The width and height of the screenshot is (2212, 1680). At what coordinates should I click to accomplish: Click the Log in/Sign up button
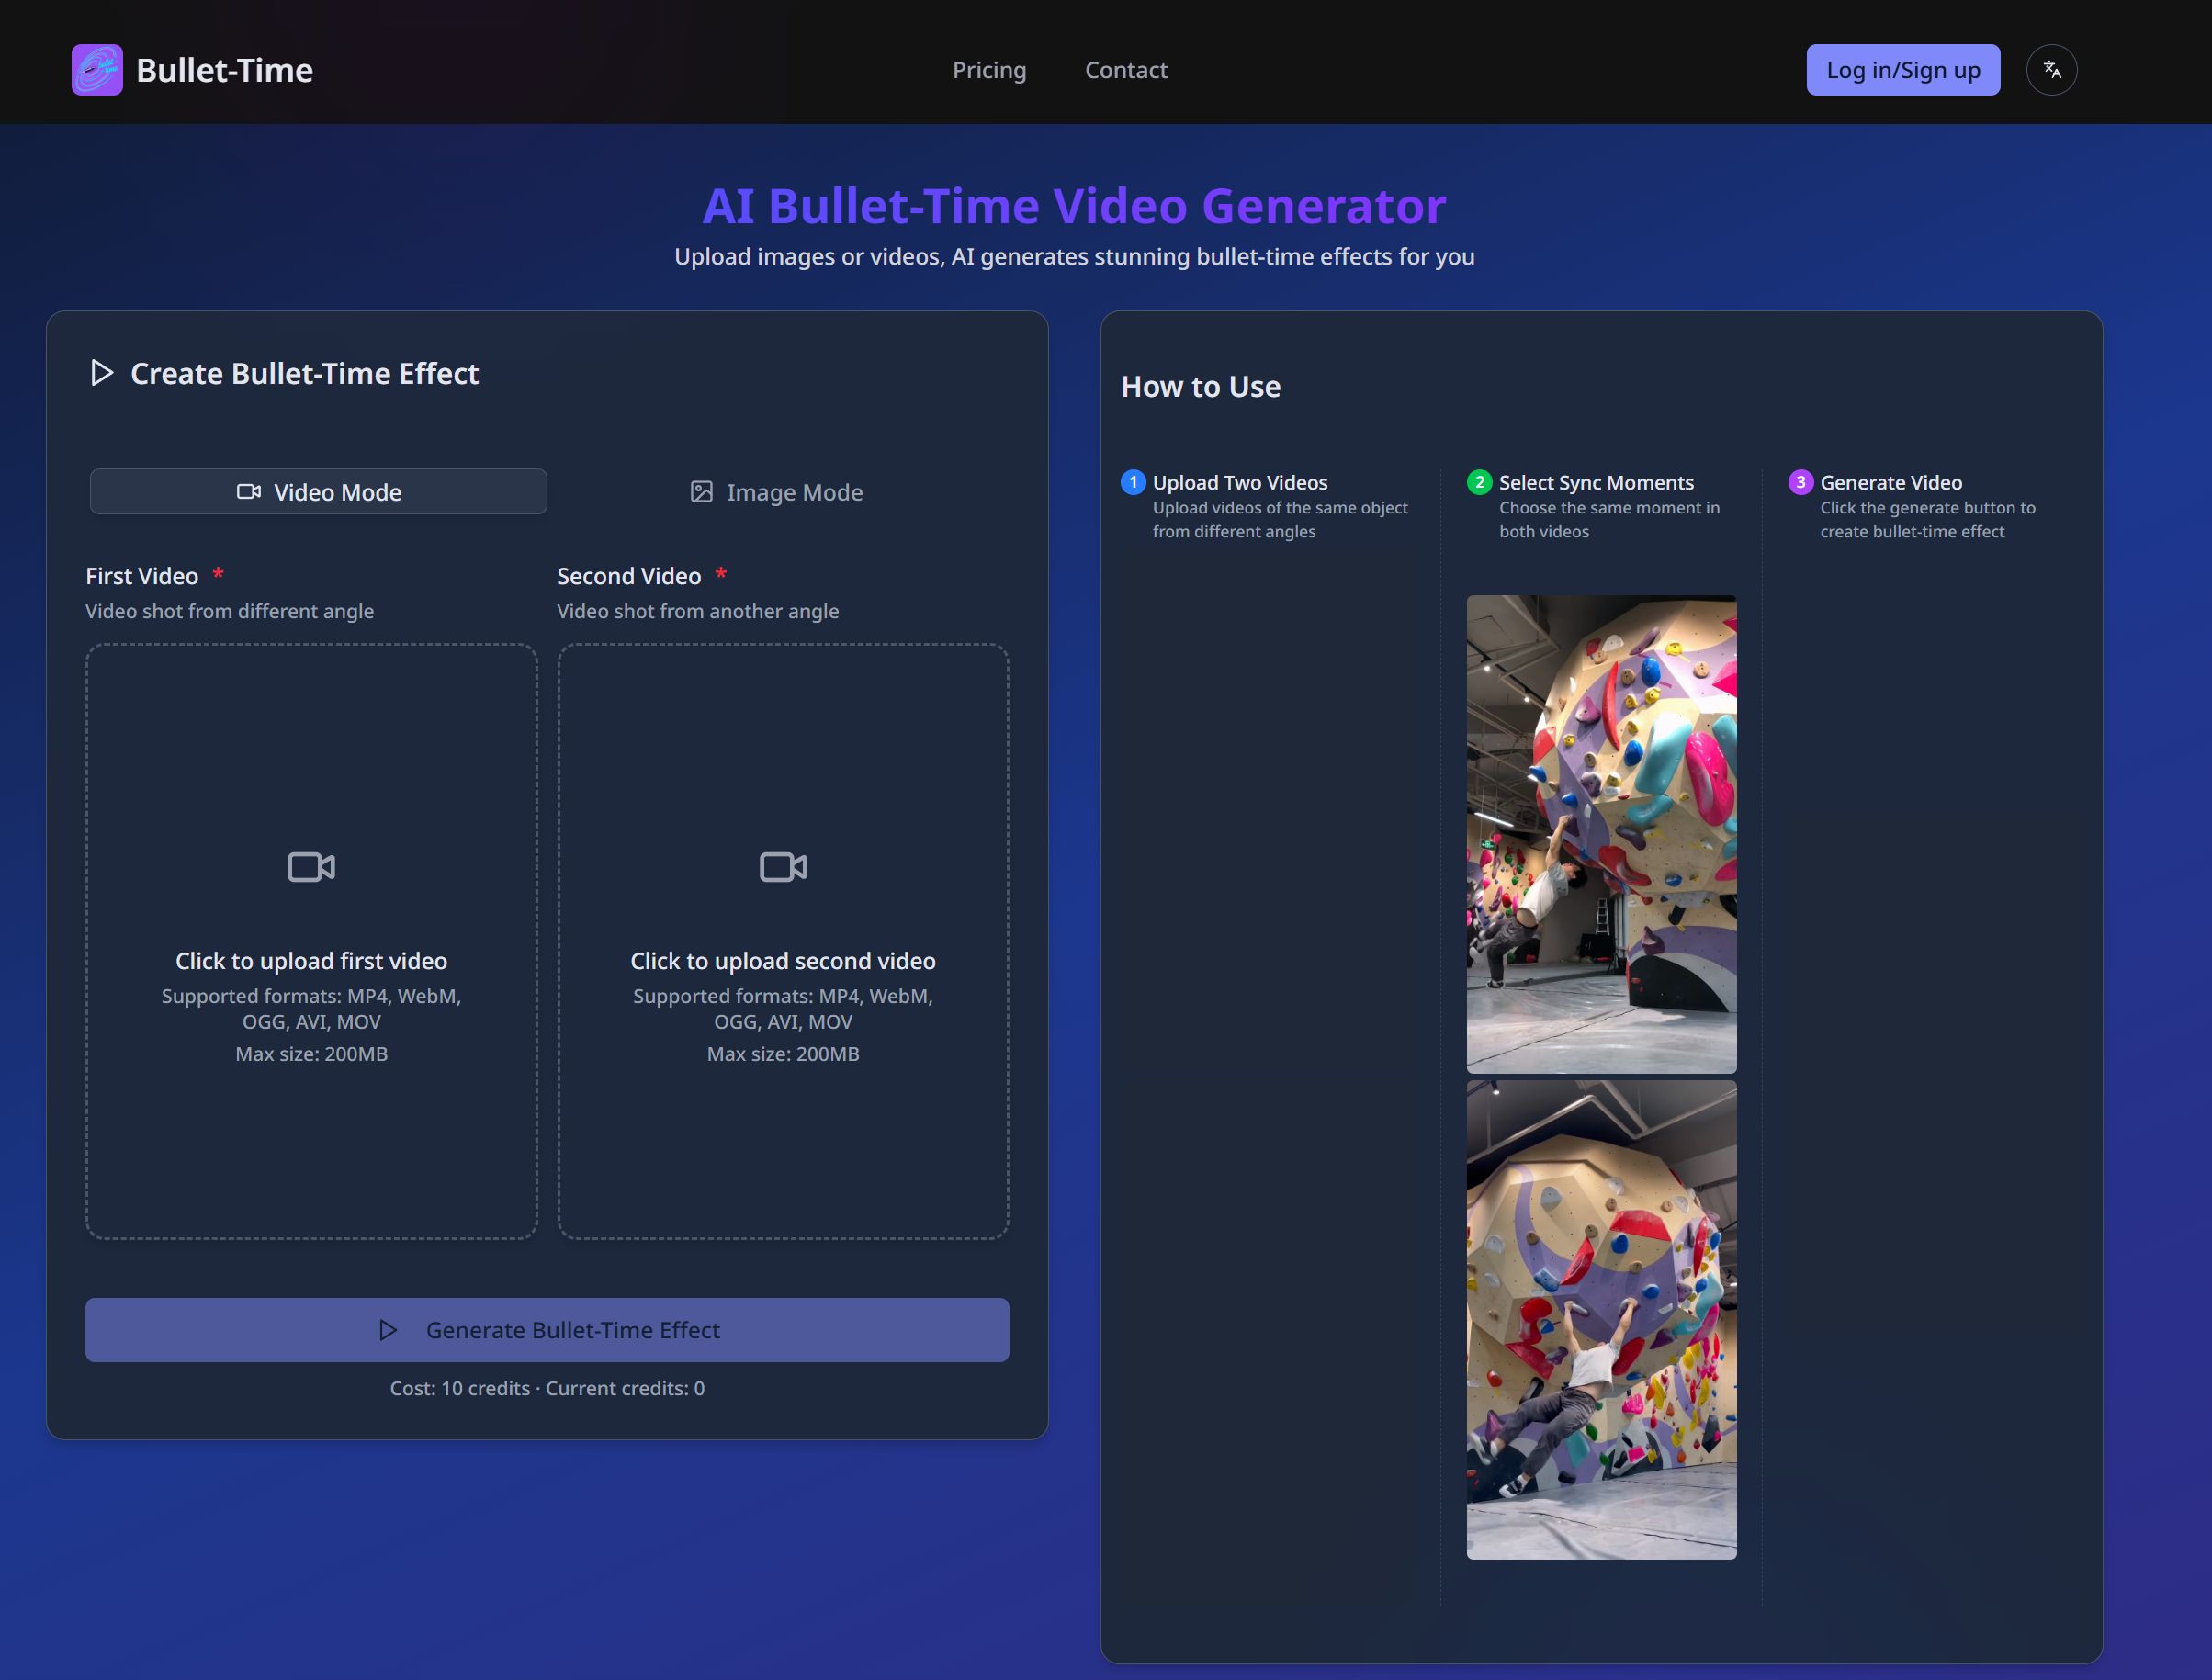pos(1902,70)
